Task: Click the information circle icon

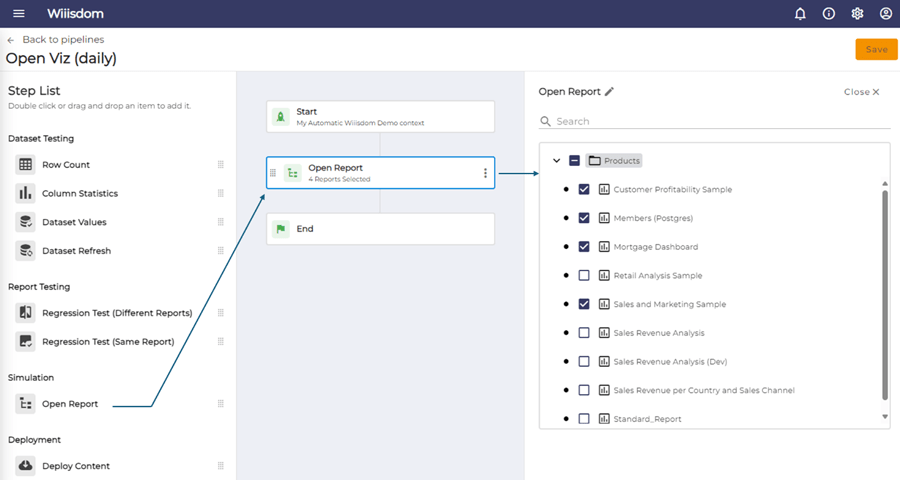Action: (x=829, y=14)
